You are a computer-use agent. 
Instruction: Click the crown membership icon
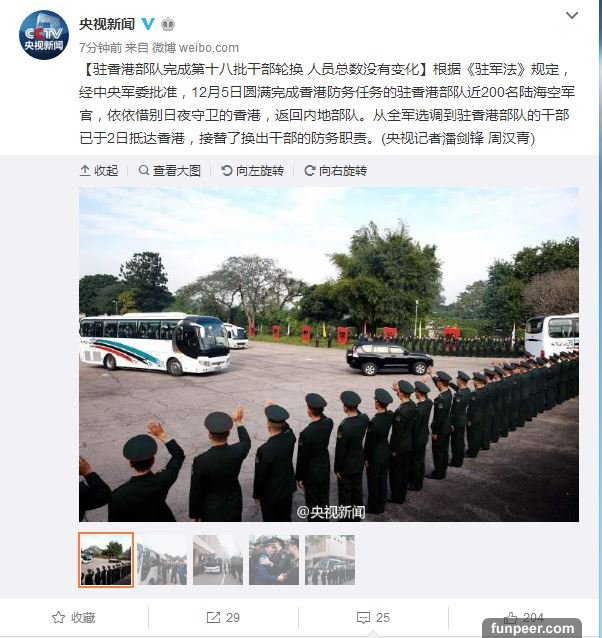pos(168,25)
